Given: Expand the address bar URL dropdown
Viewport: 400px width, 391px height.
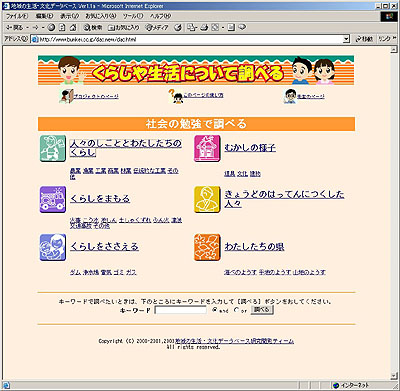Looking at the screenshot, I should 346,39.
